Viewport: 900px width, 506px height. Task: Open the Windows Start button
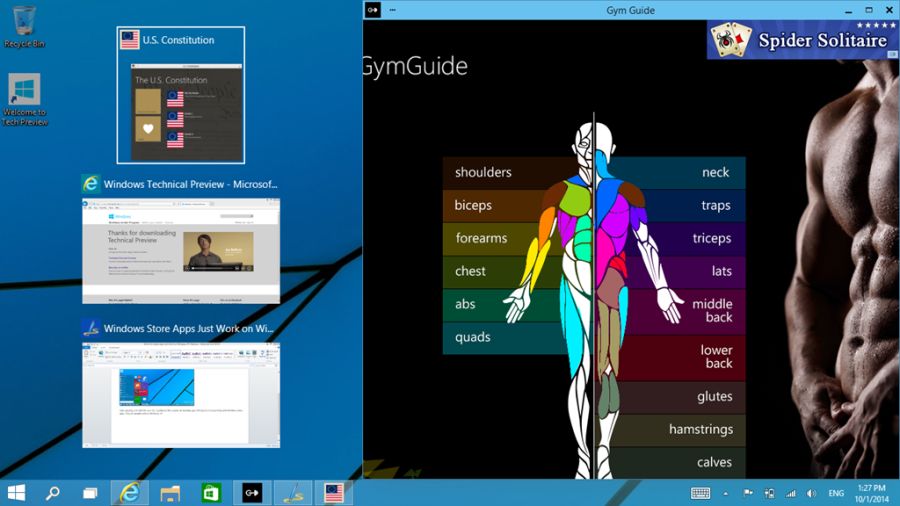(x=16, y=493)
